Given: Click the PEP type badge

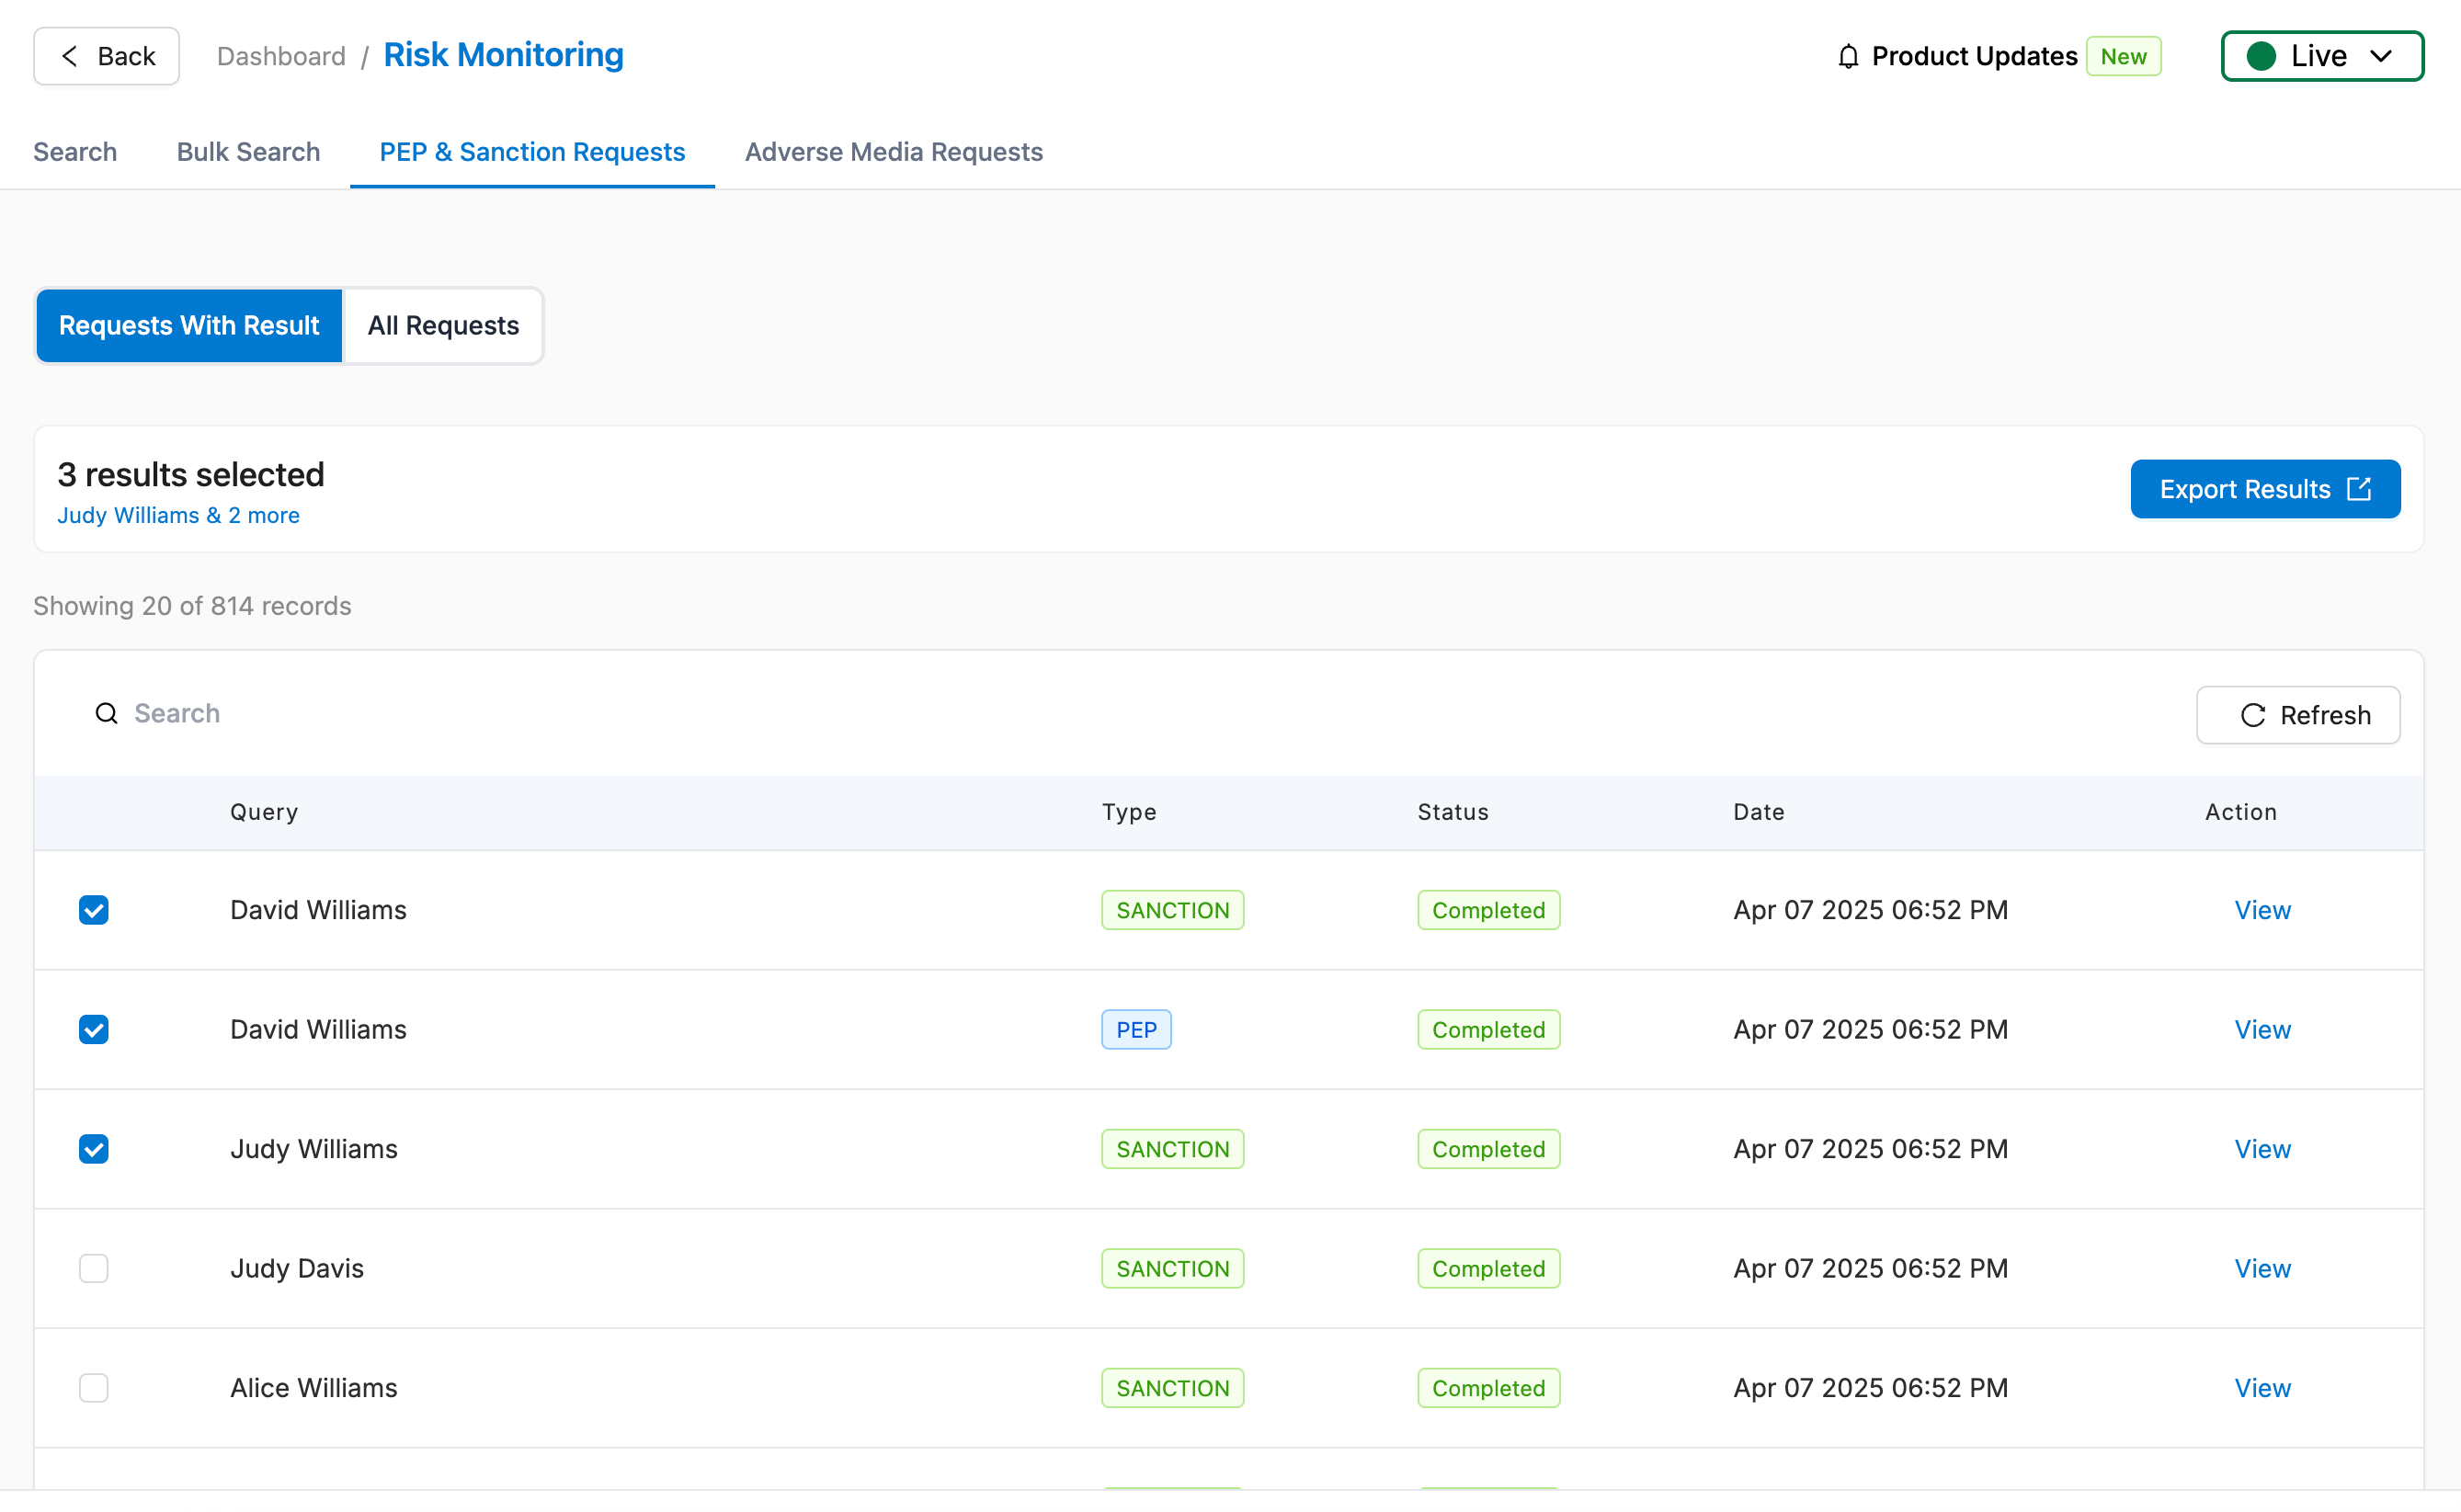Looking at the screenshot, I should tap(1136, 1029).
